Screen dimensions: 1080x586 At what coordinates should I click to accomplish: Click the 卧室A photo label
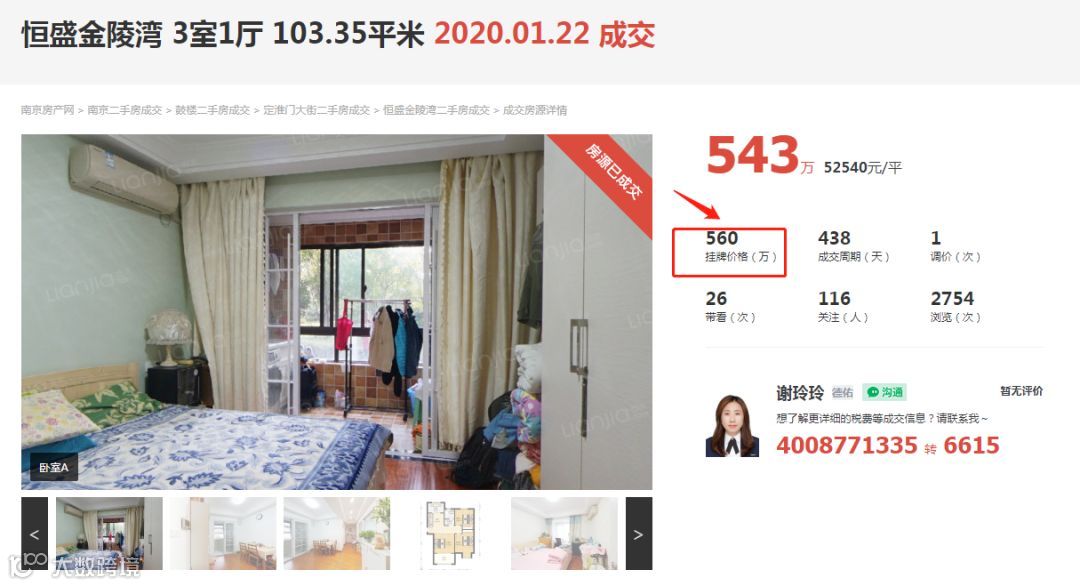click(53, 468)
